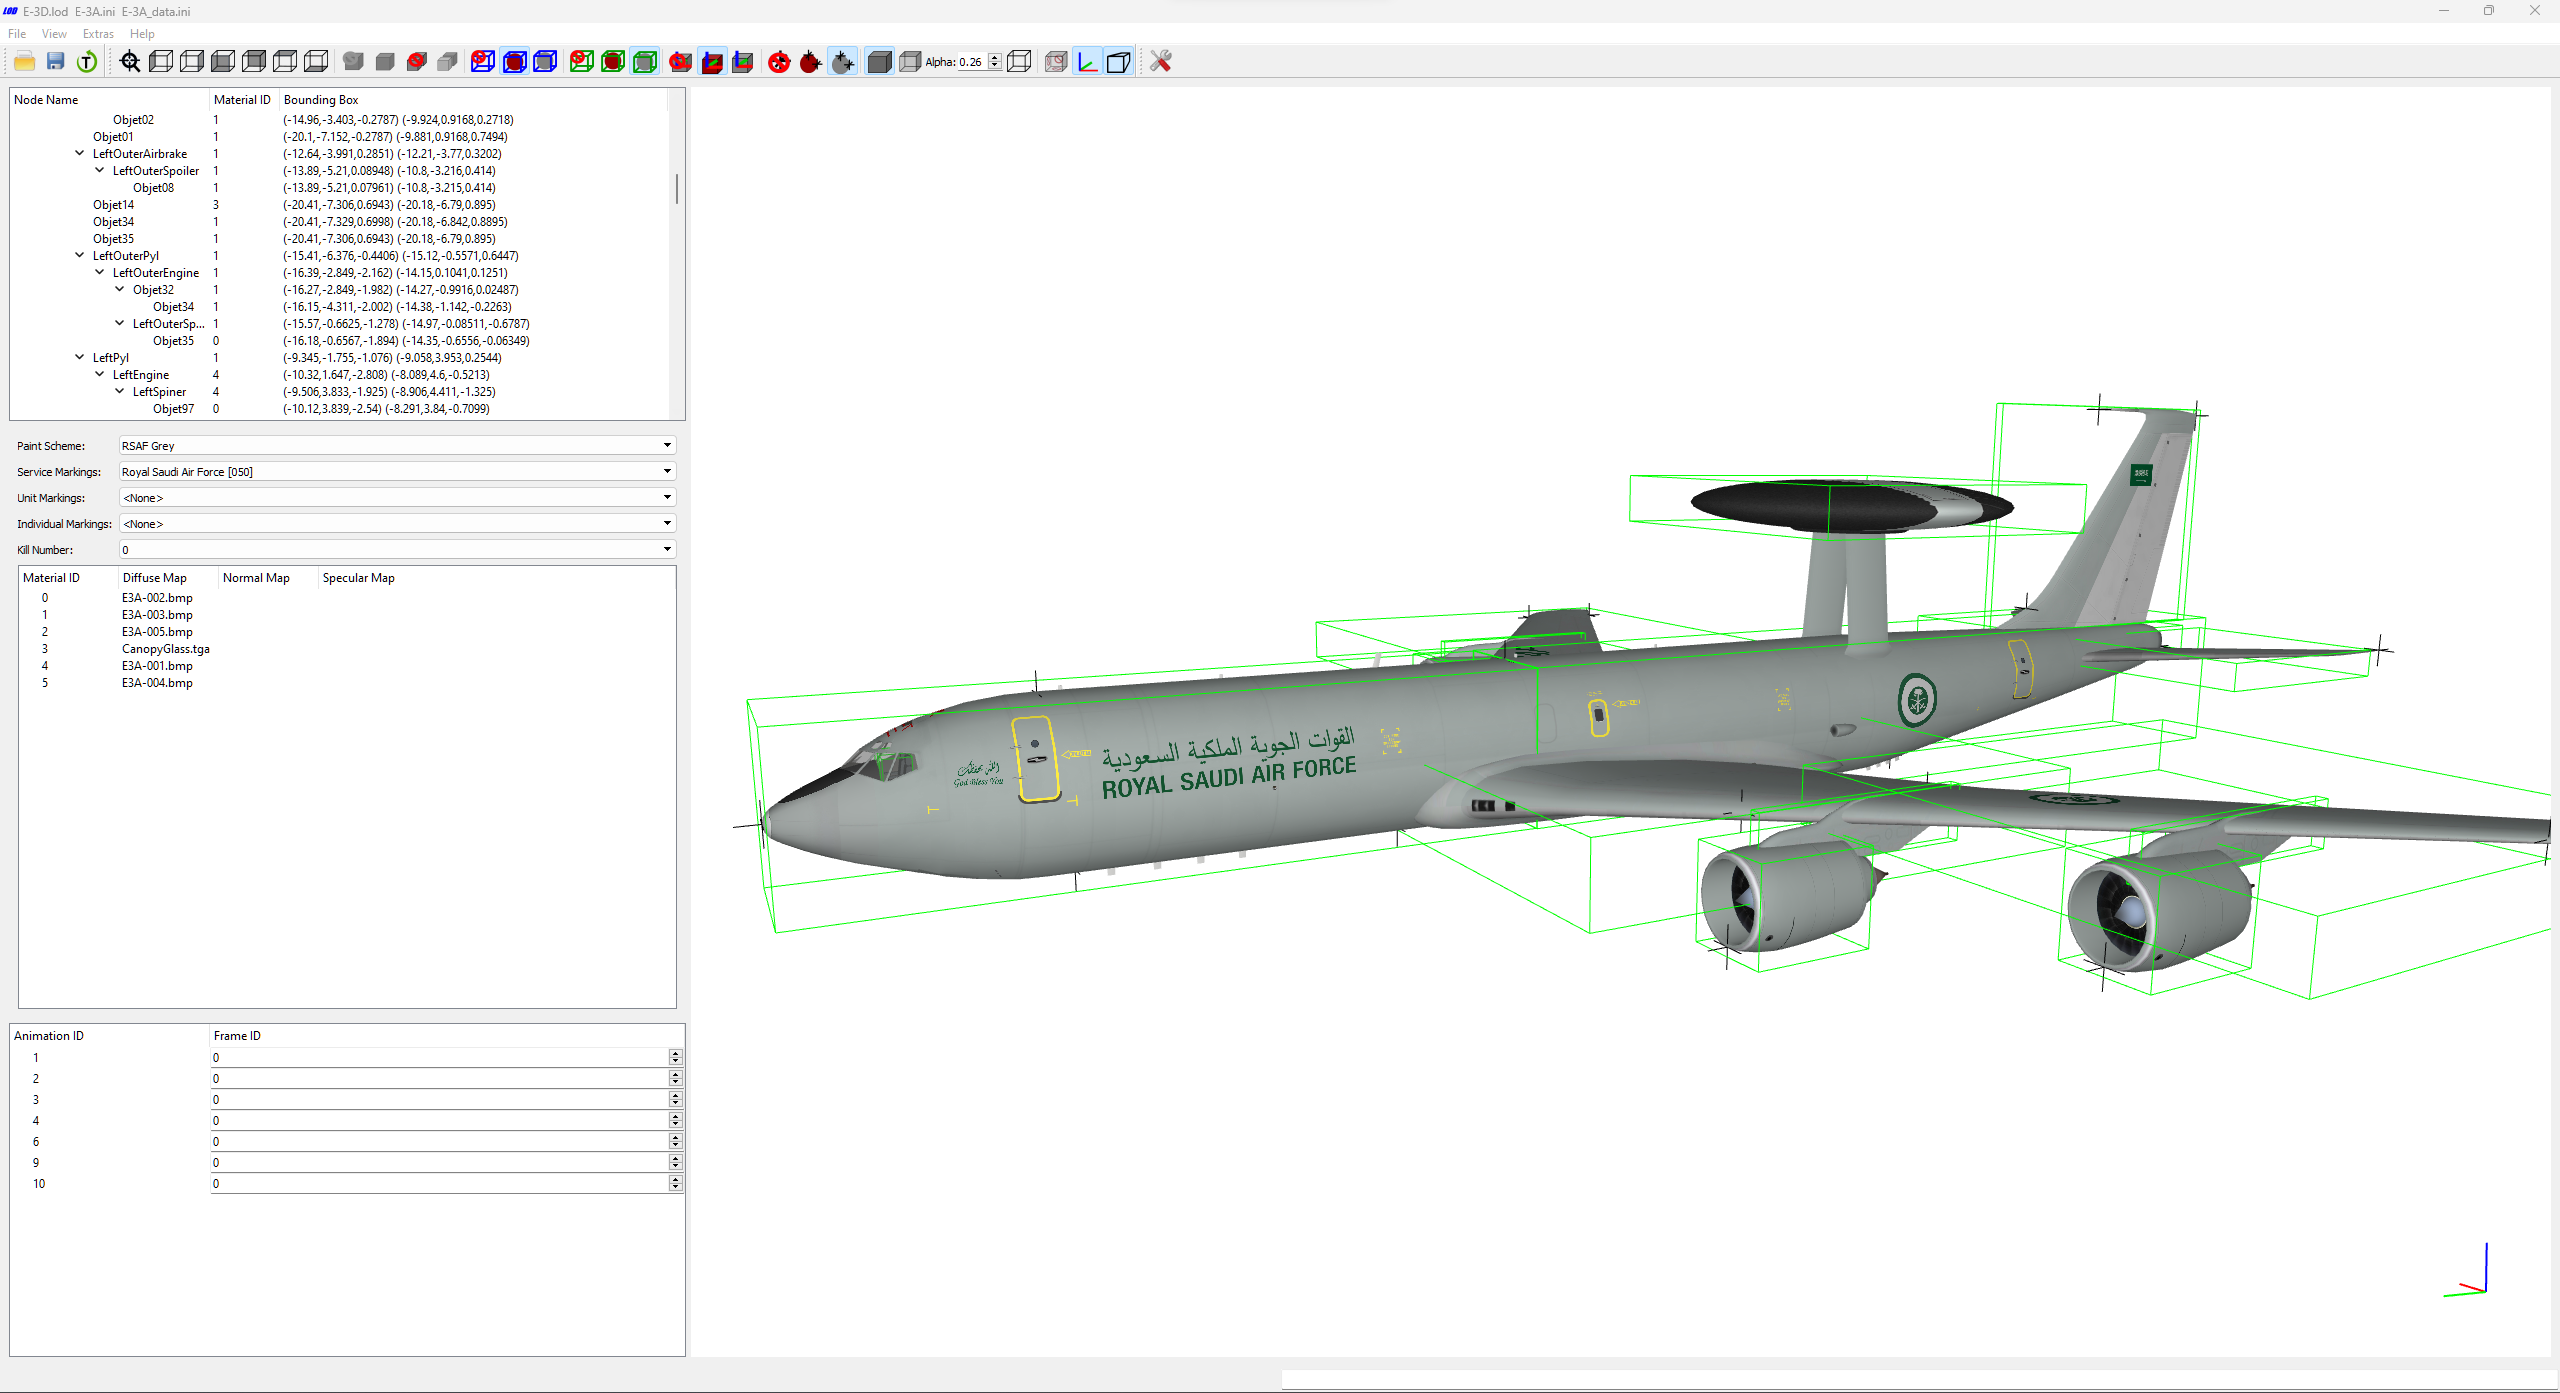Click the grey cube with red prohibition sign

pos(417,62)
